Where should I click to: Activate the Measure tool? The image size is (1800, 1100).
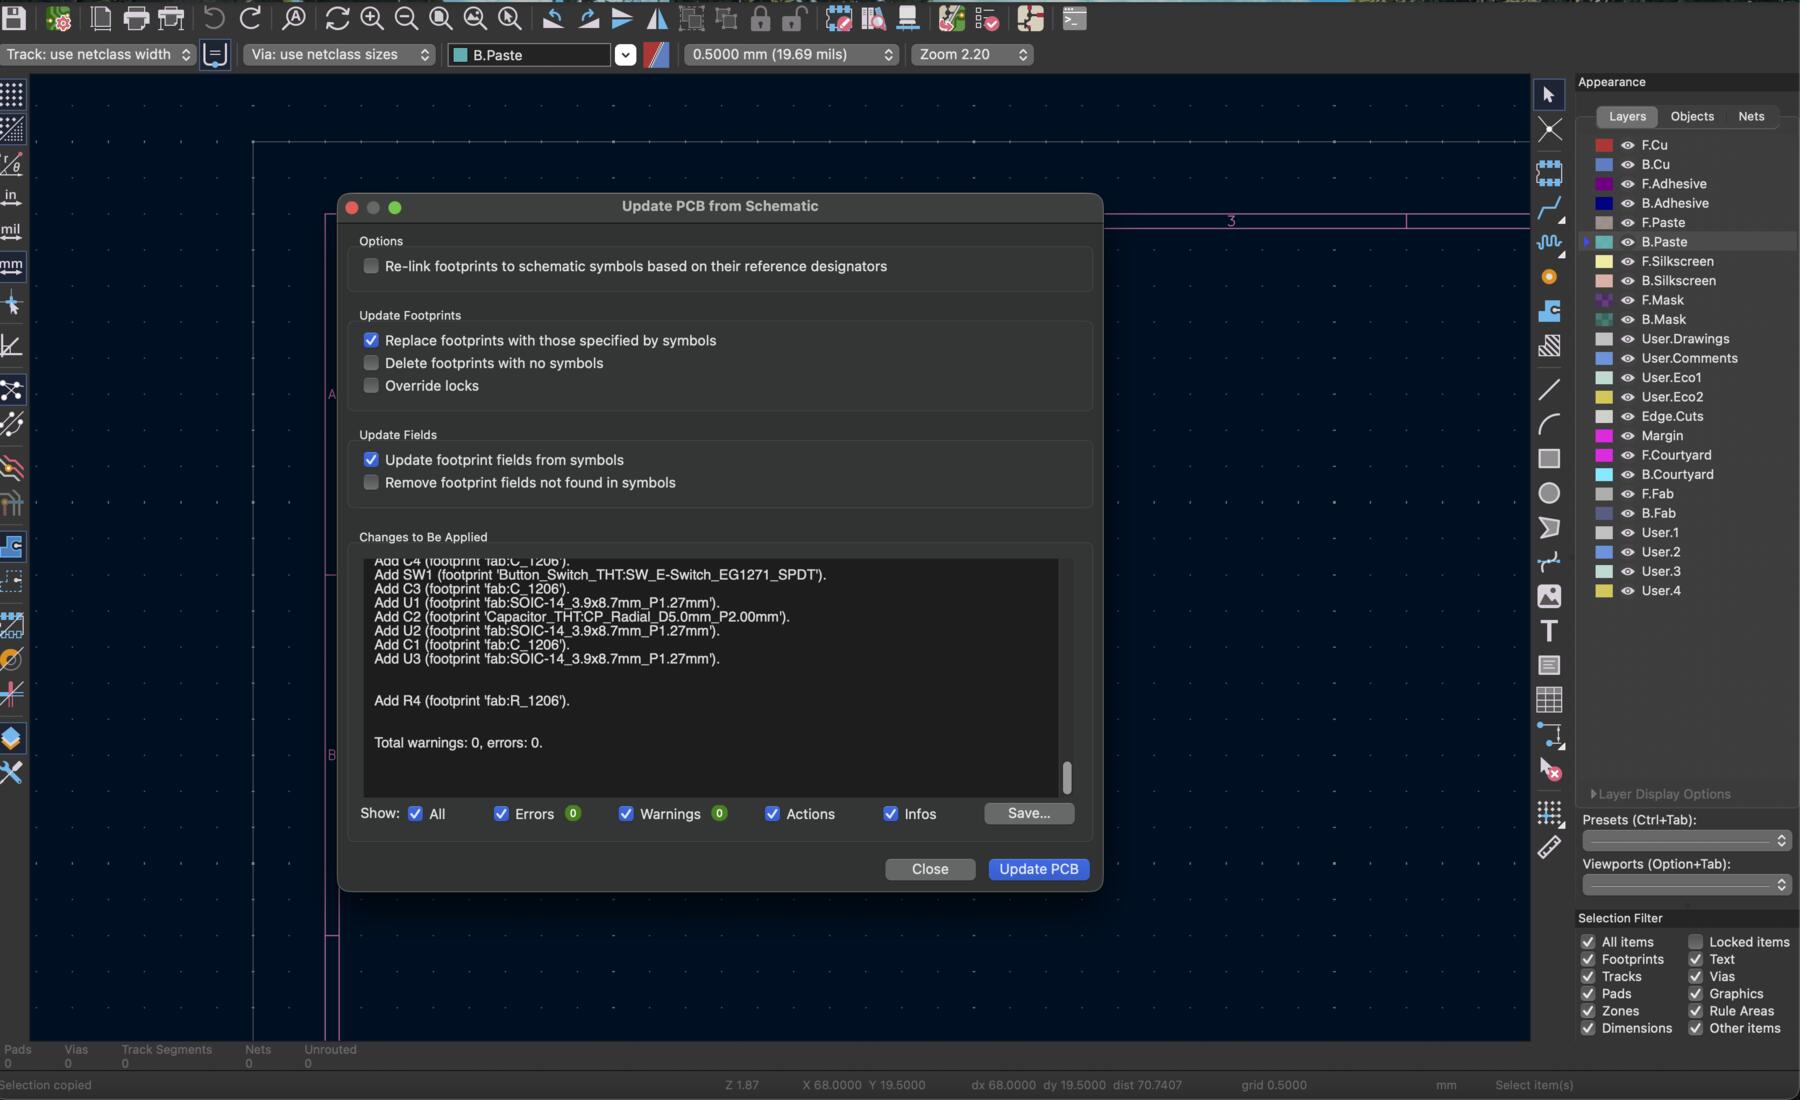1549,847
